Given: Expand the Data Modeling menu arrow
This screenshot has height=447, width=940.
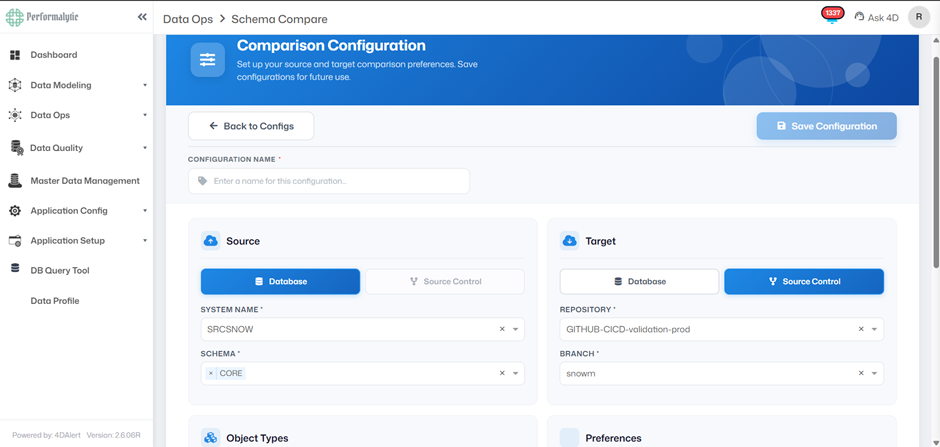Looking at the screenshot, I should 144,85.
